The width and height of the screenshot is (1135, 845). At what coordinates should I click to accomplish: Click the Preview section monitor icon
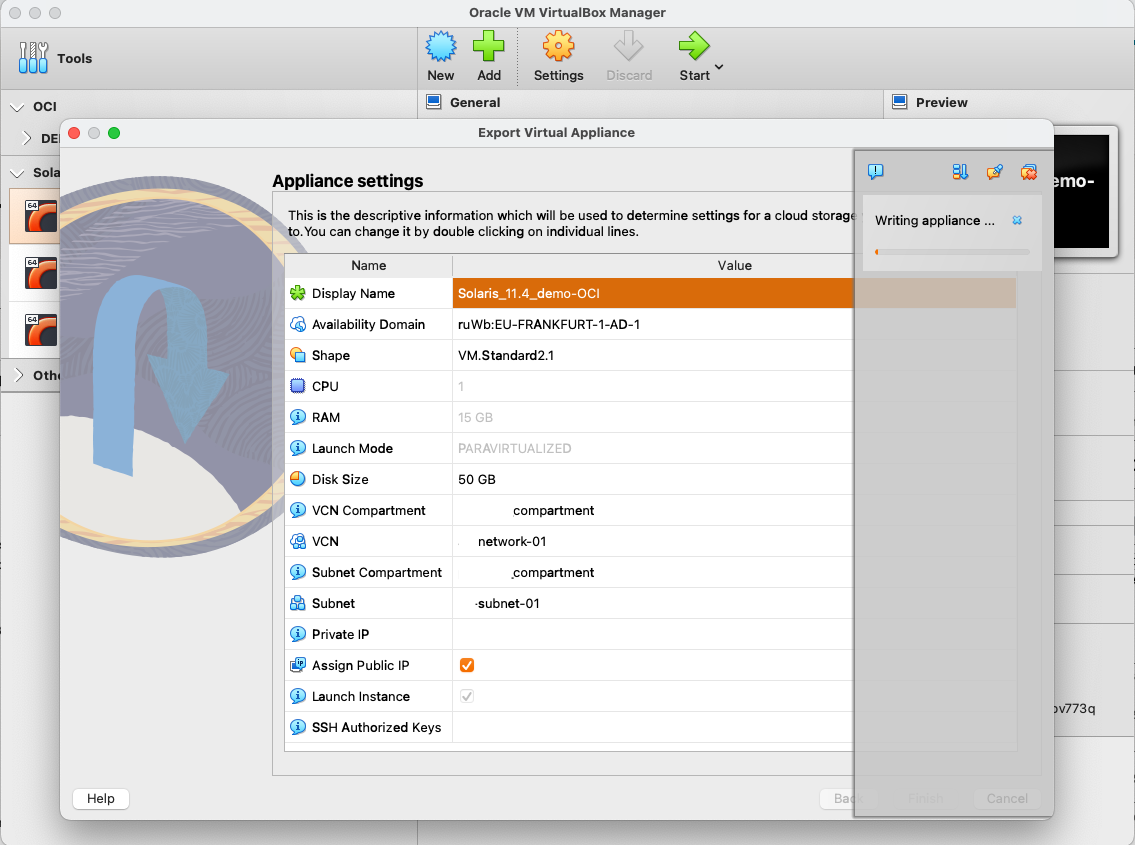click(x=900, y=102)
